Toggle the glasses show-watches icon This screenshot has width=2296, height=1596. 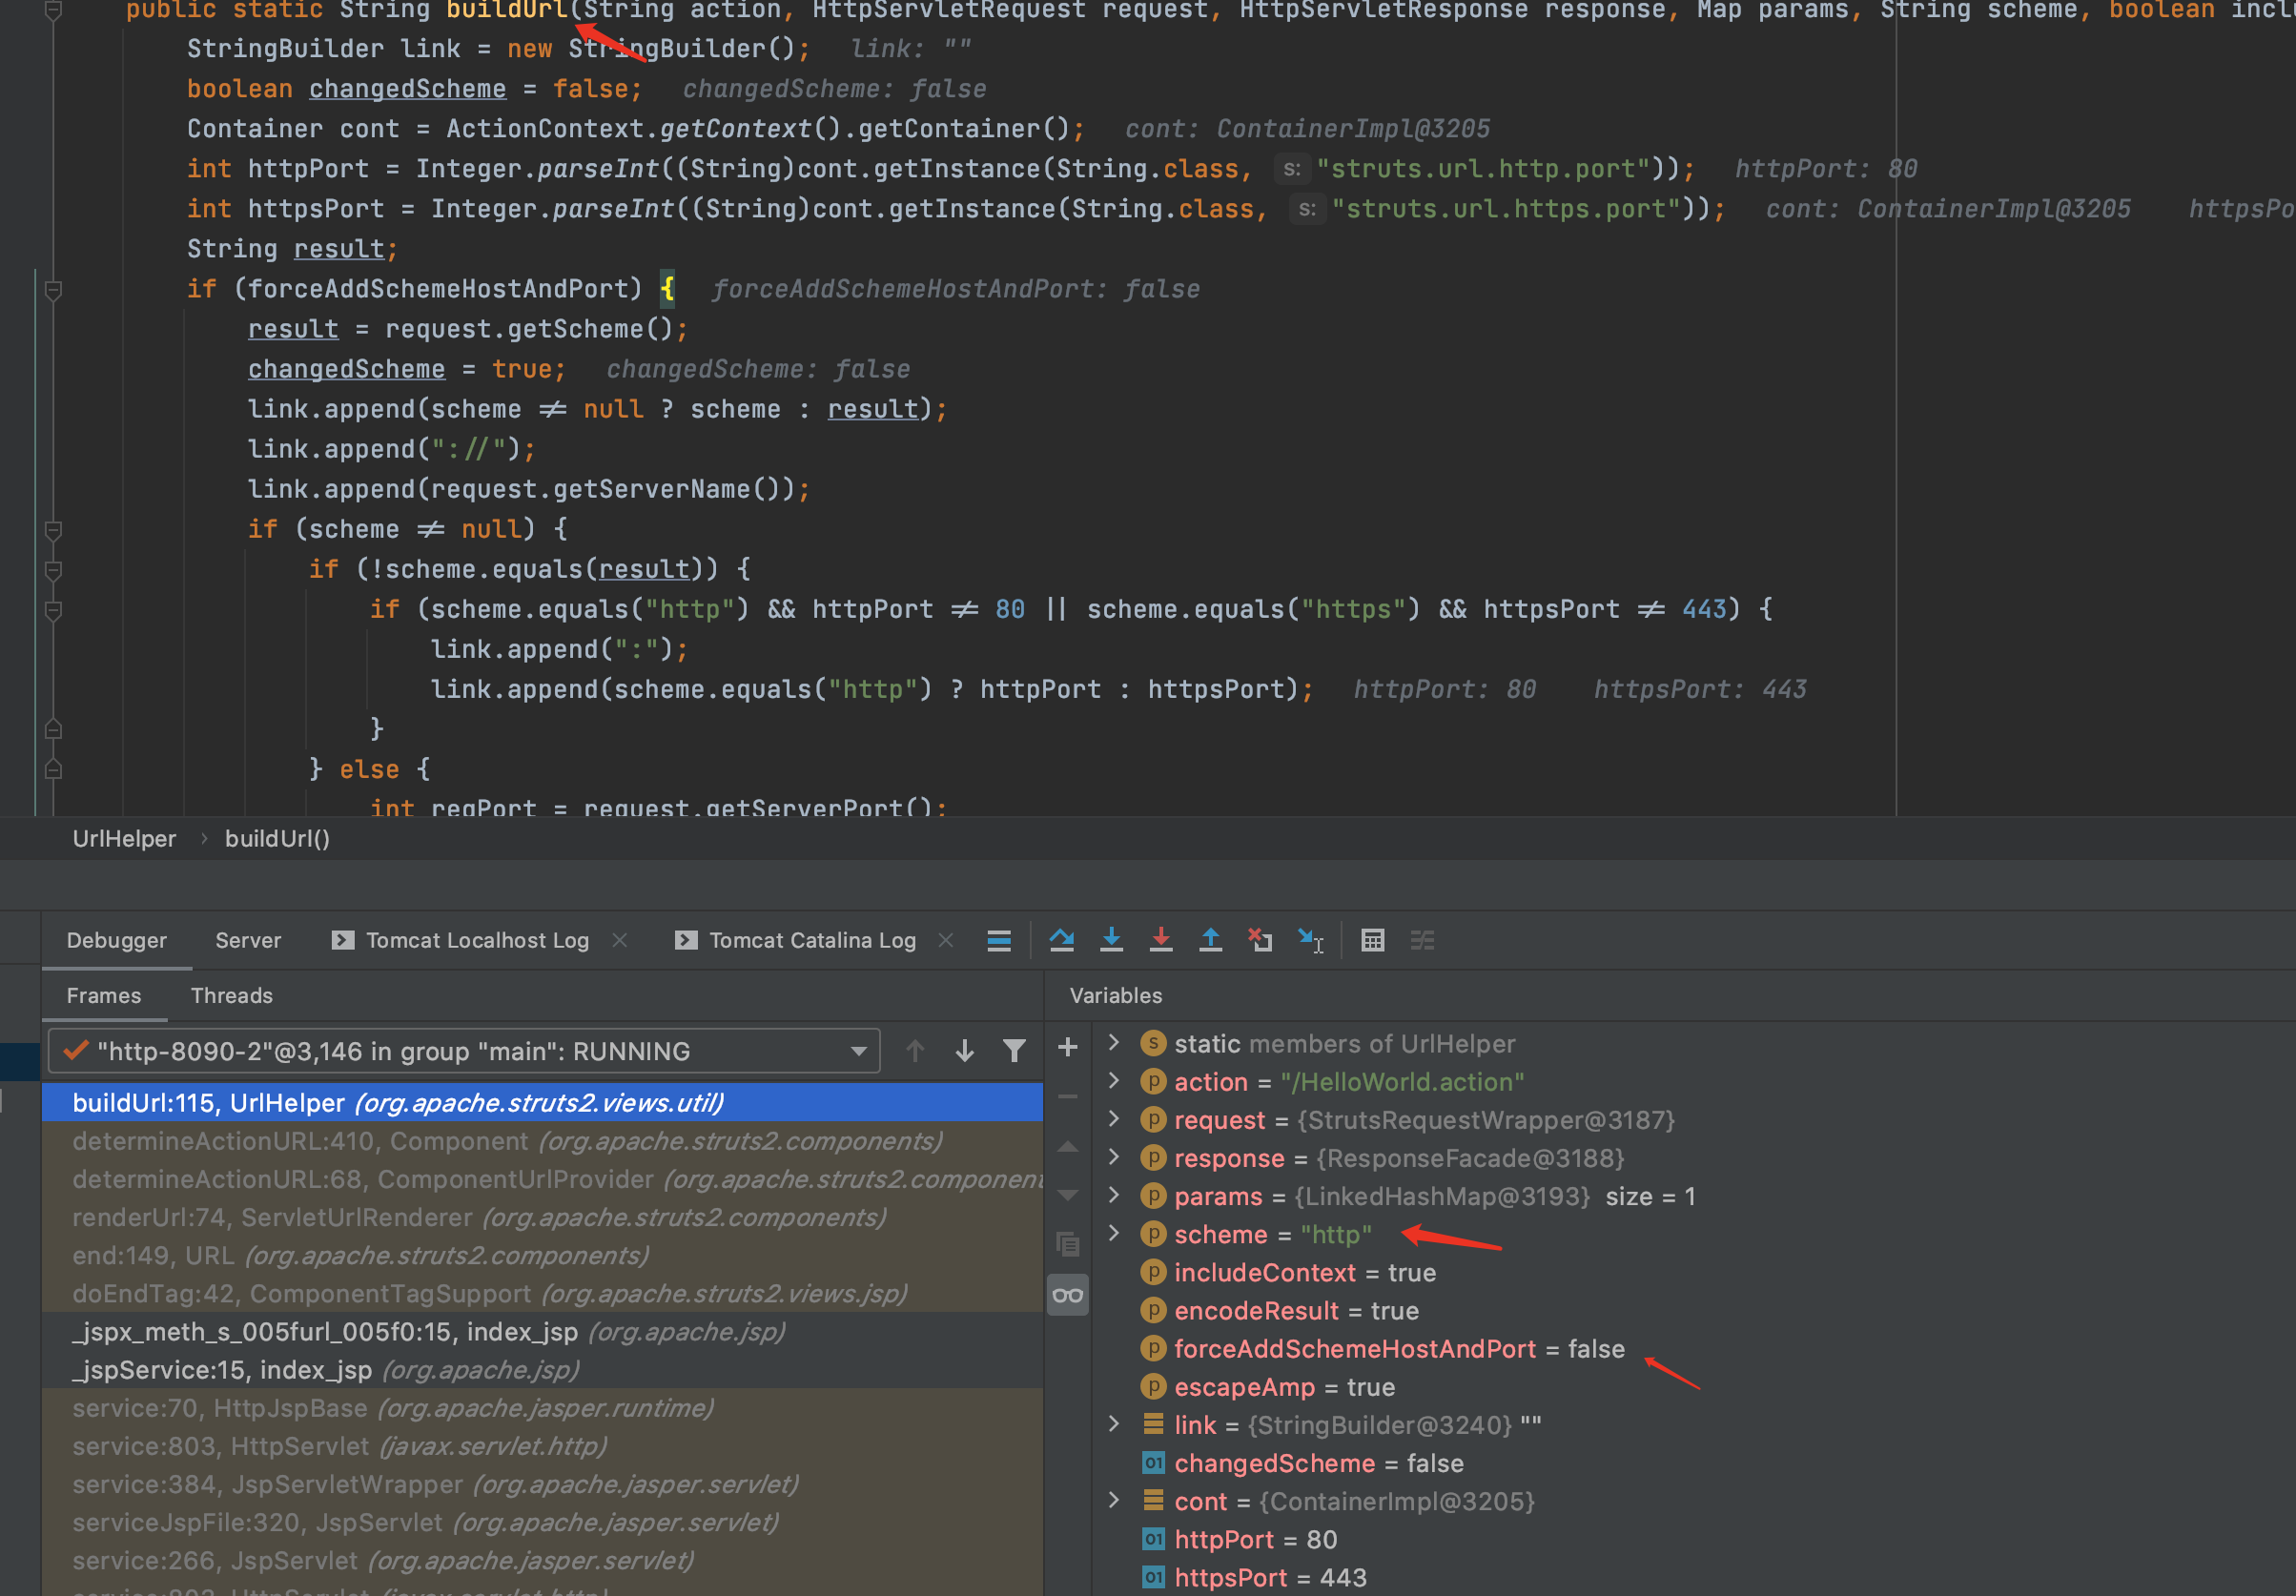click(x=1067, y=1296)
